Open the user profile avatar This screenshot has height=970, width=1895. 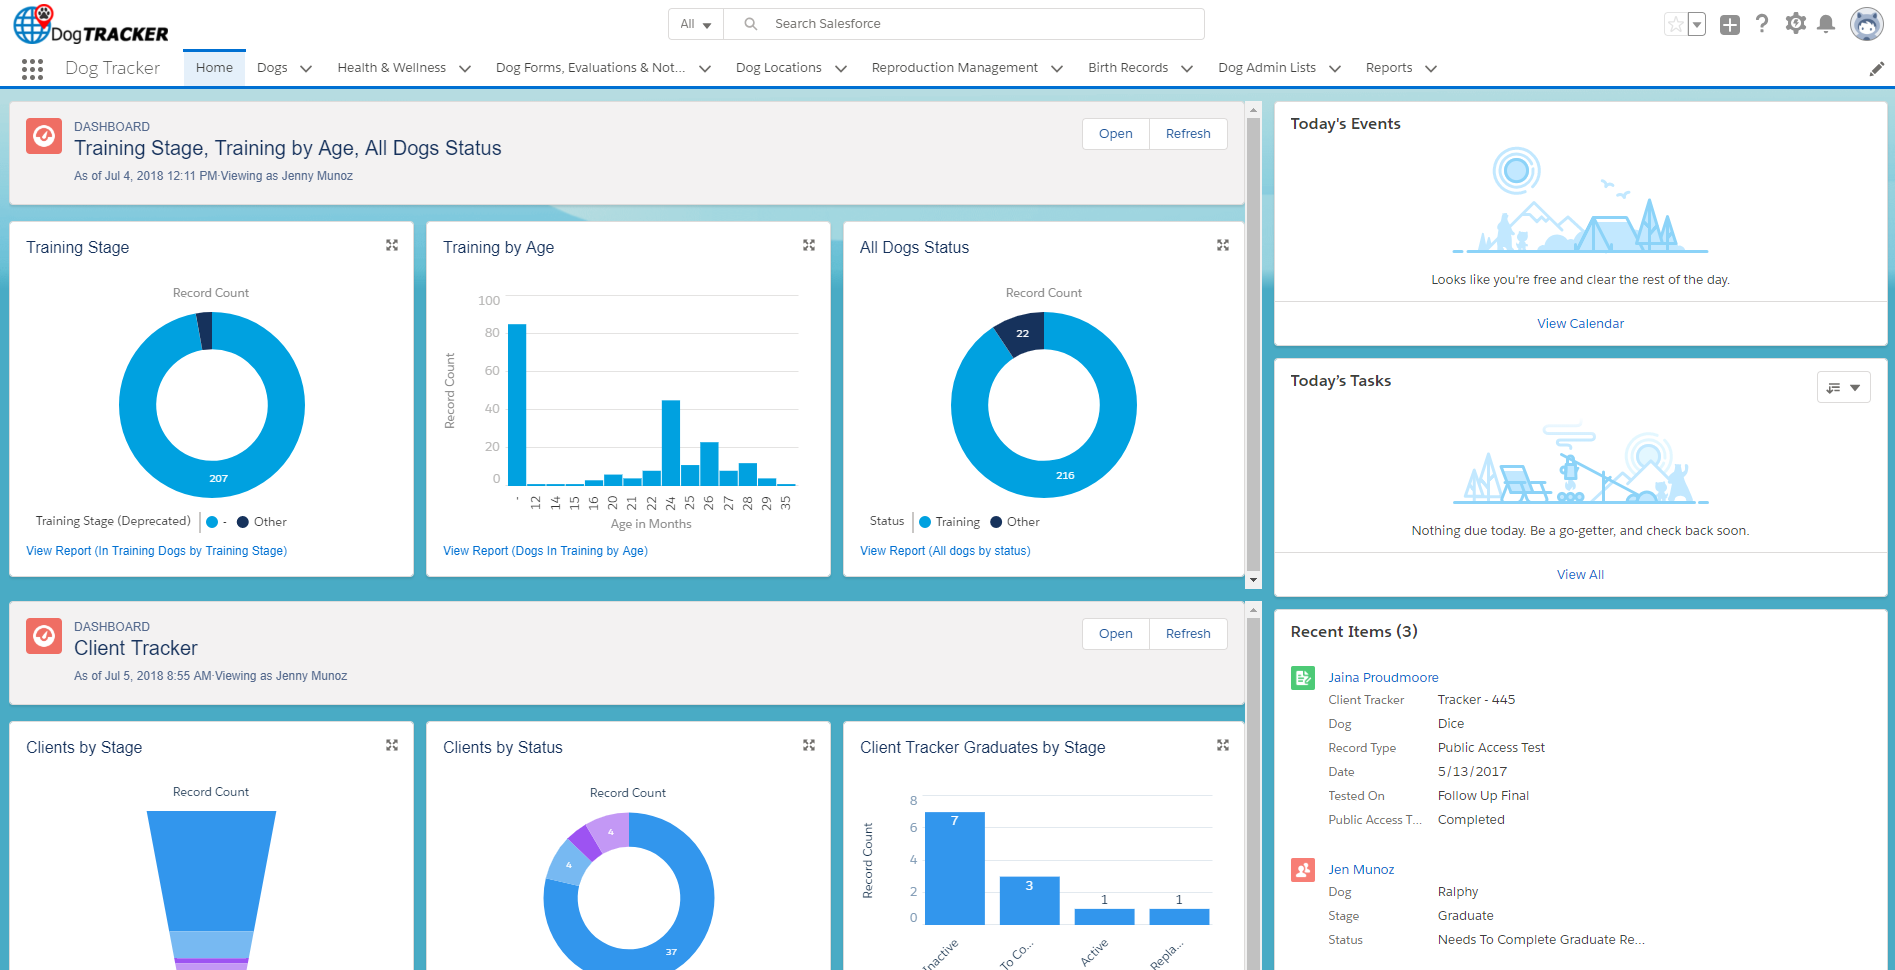1866,24
